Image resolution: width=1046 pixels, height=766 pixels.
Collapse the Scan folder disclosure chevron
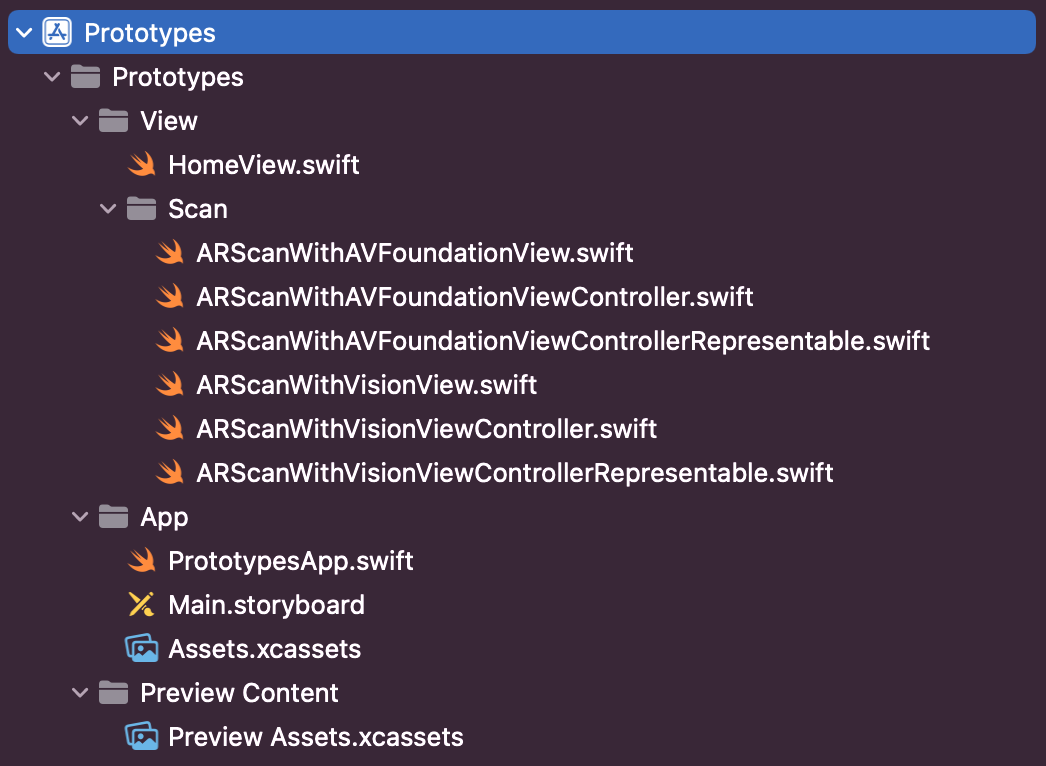click(x=108, y=209)
